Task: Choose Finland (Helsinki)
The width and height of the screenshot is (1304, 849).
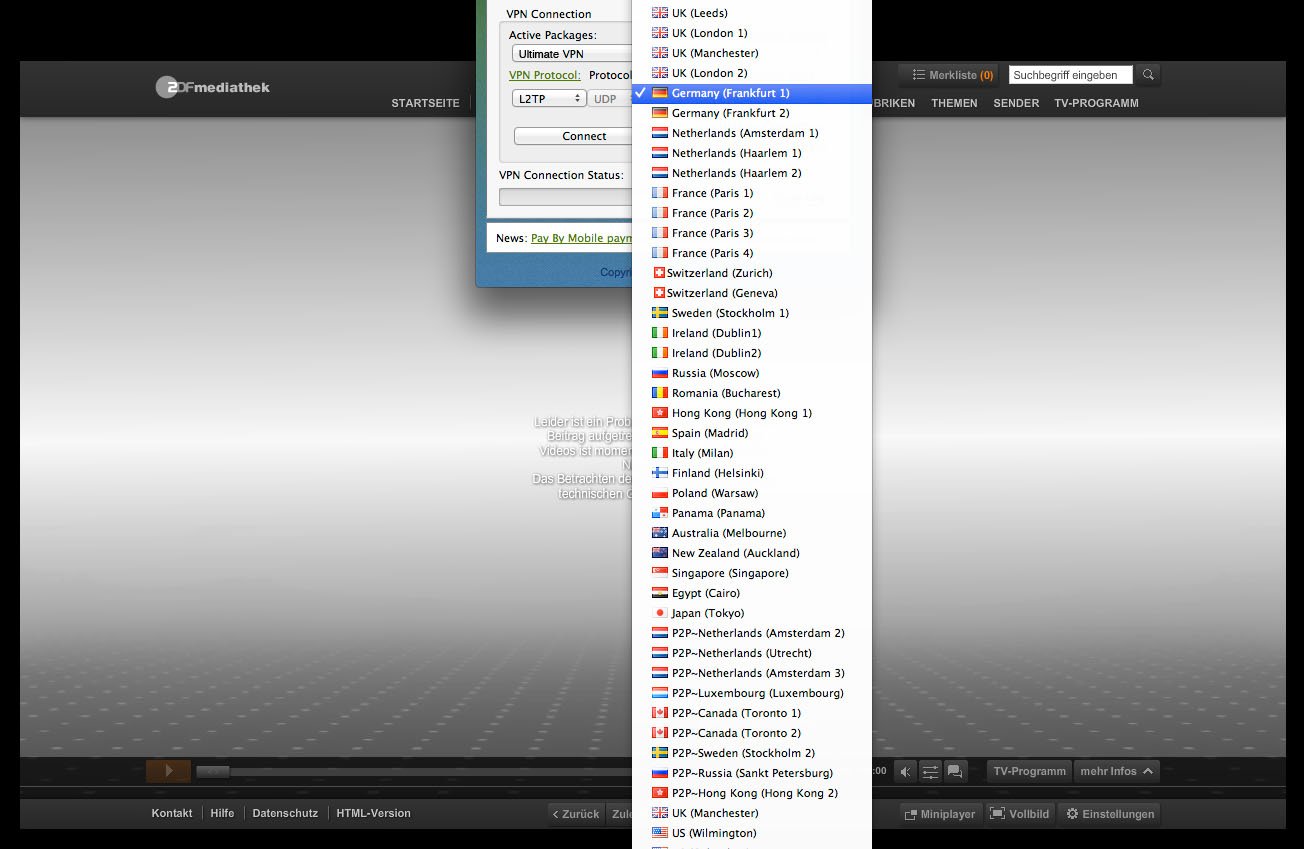Action: pyautogui.click(x=752, y=473)
